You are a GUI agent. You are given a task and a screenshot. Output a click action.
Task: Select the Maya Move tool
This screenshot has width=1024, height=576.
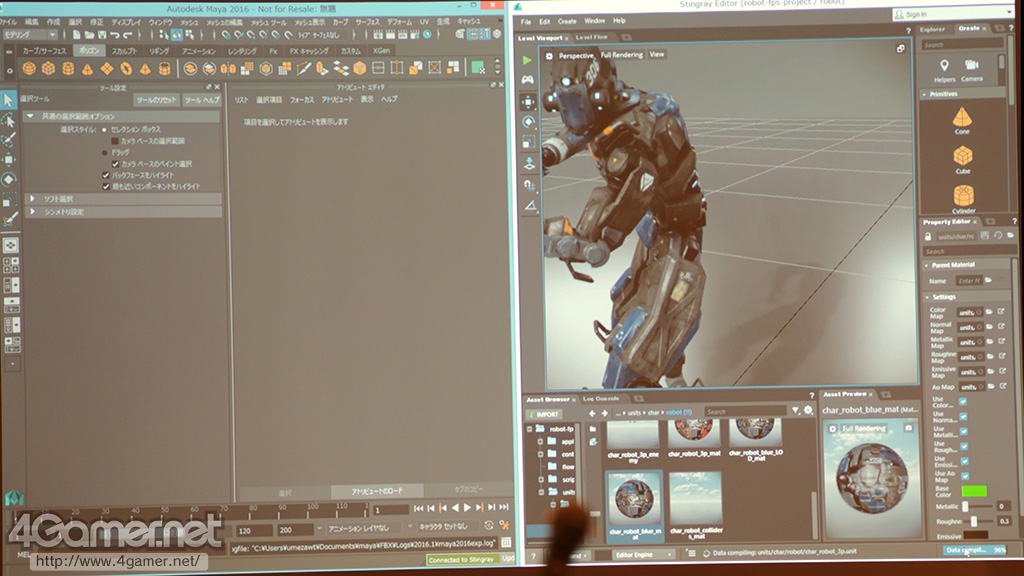[x=8, y=159]
